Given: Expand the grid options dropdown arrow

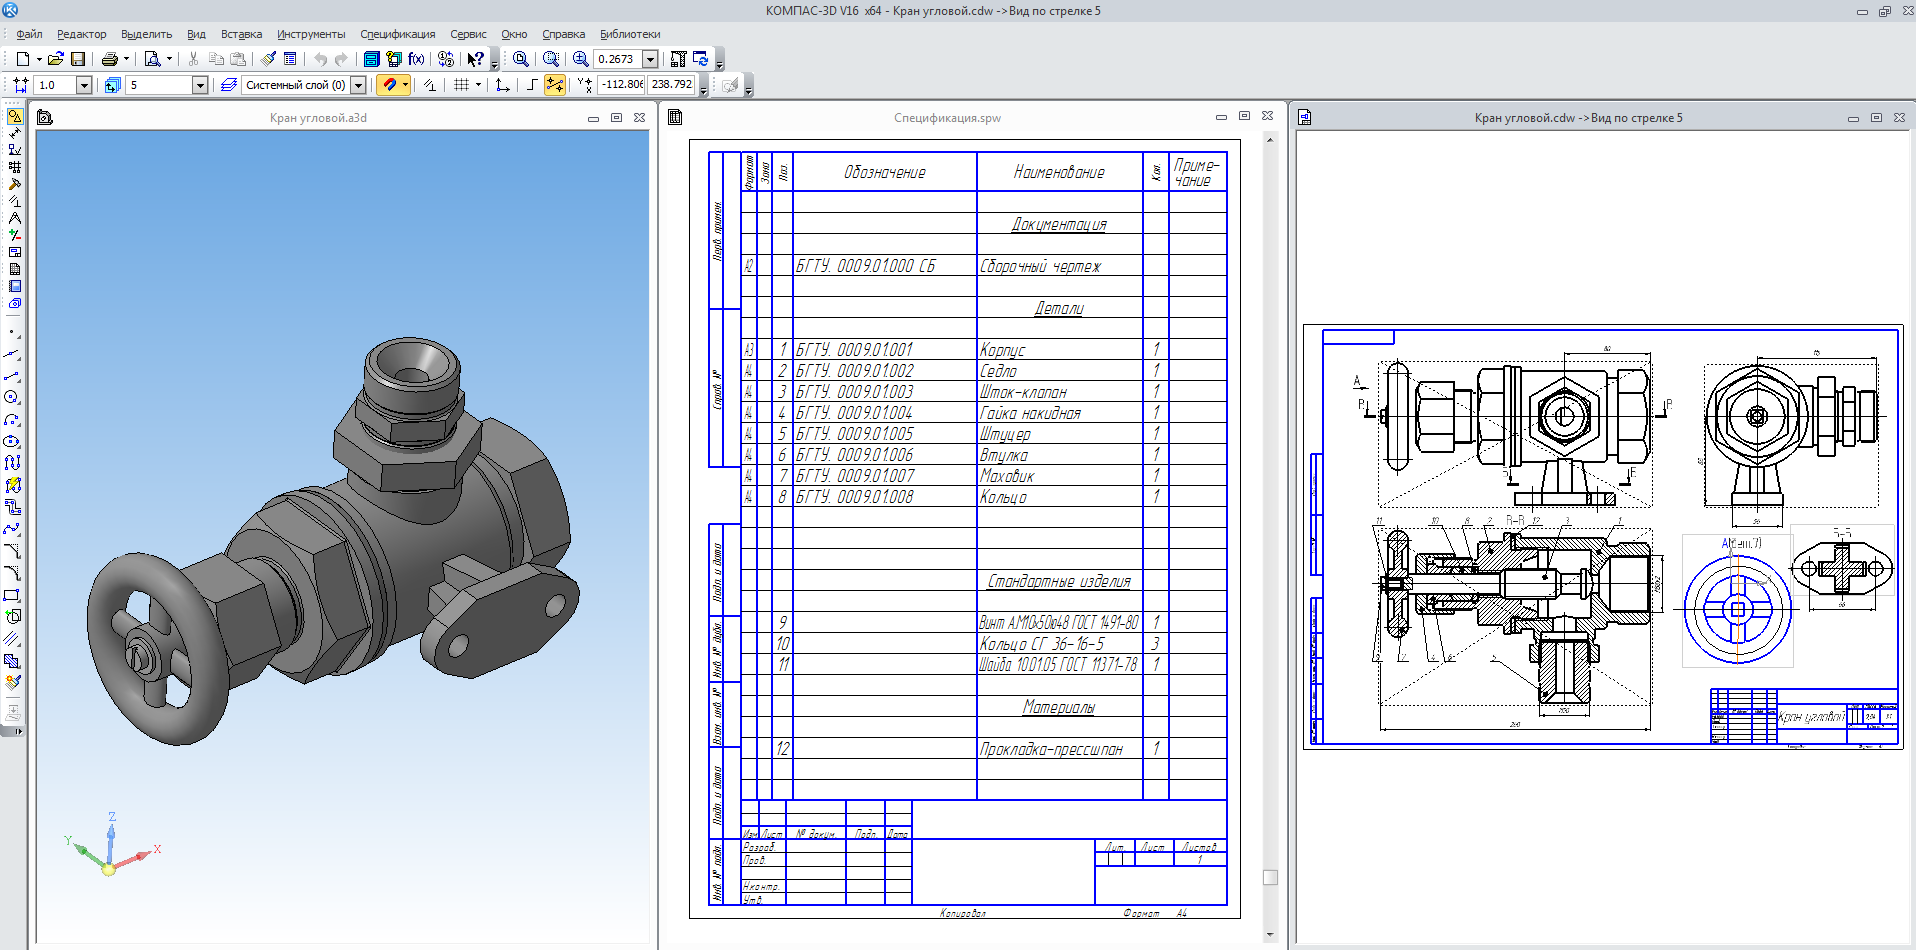Looking at the screenshot, I should pos(478,85).
